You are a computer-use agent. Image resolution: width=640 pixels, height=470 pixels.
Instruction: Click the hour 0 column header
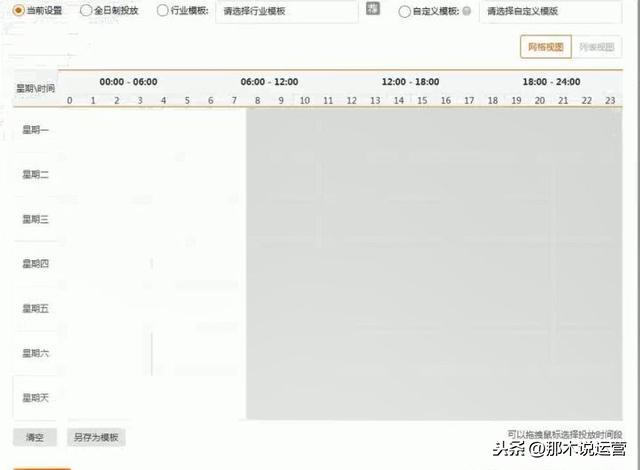click(69, 100)
